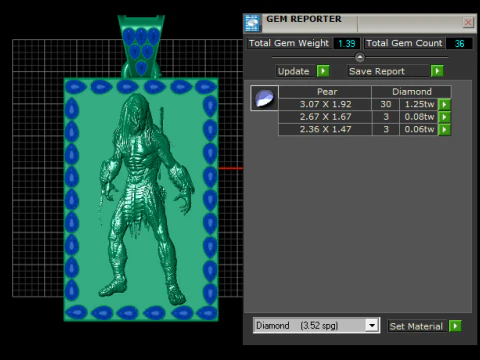Screen dimensions: 480x360
Task: Open the Diamond material dropdown
Action: (372, 325)
